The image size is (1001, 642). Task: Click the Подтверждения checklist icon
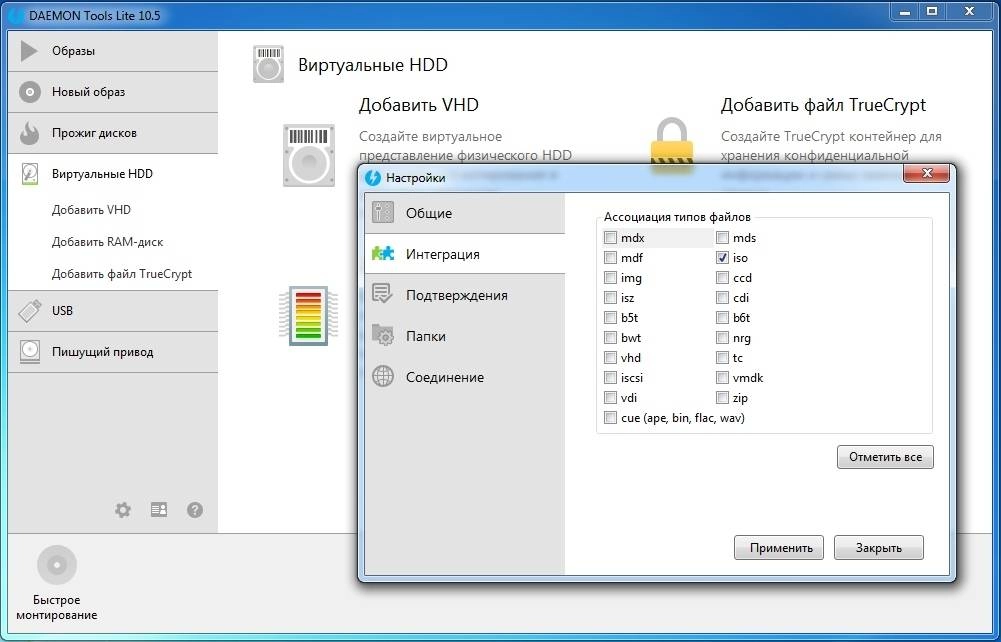382,294
